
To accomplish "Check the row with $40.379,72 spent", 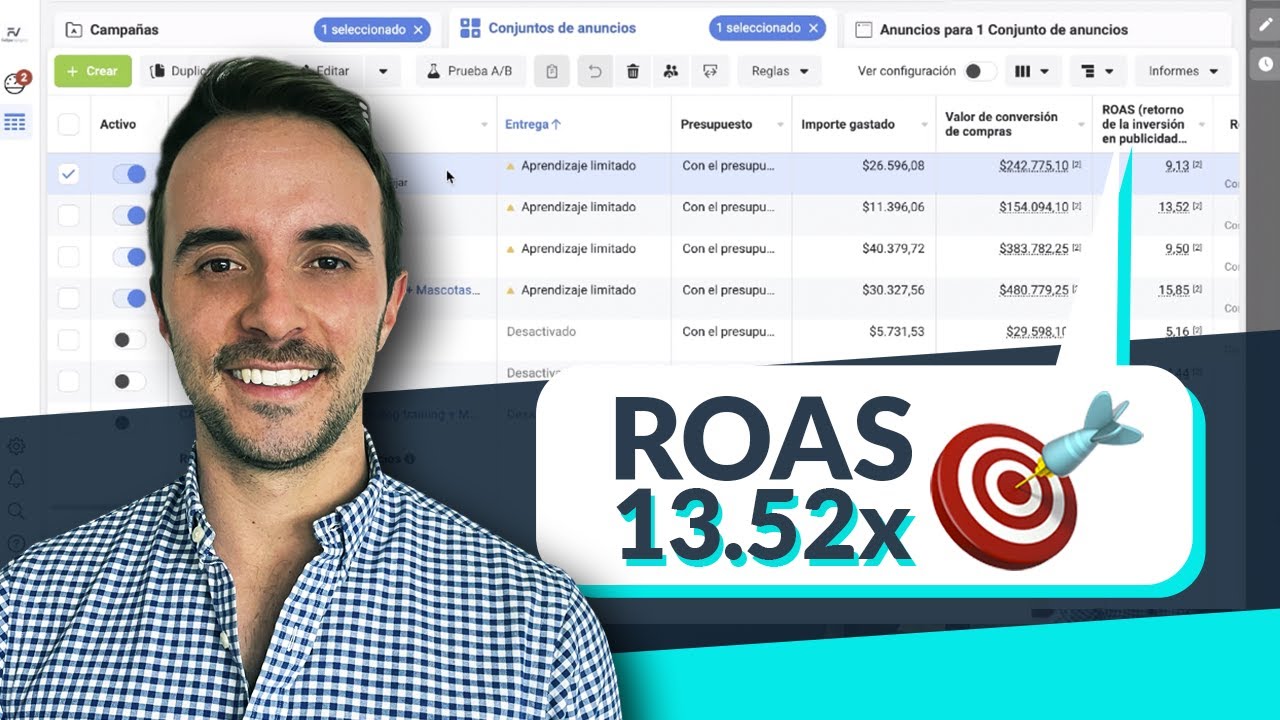I will [68, 257].
